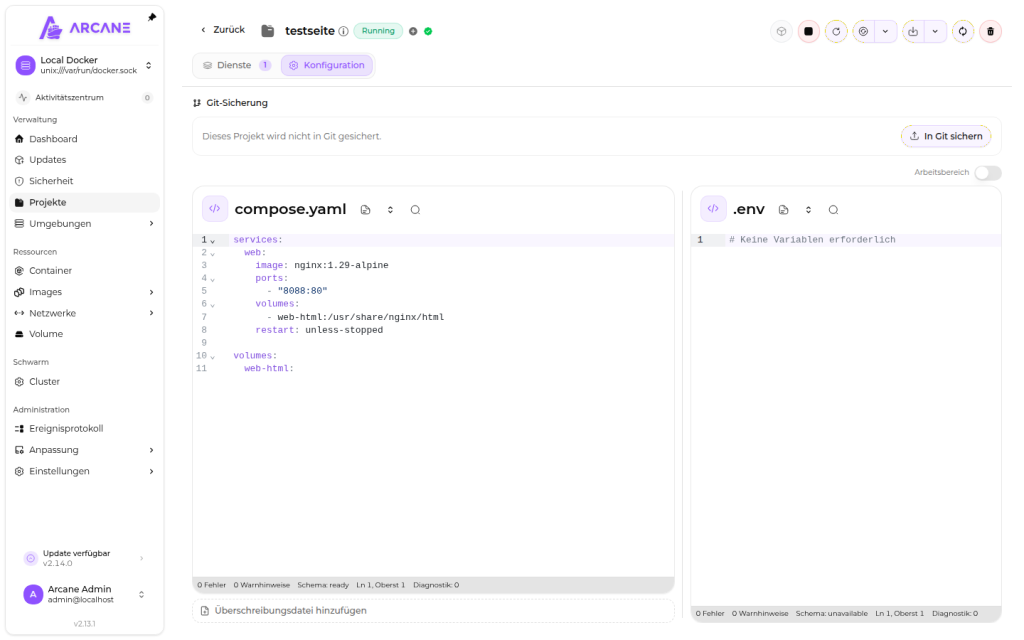
Task: Click the In Git sichern button
Action: [x=946, y=136]
